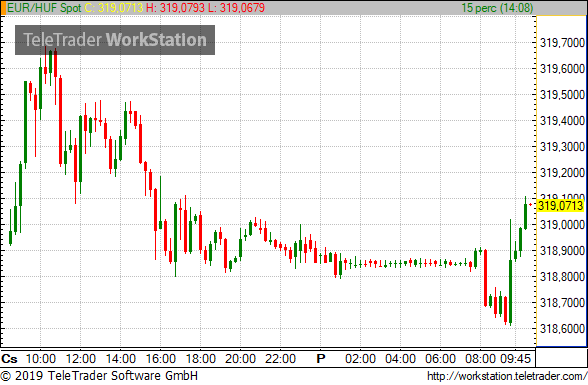Click the orange marker beside EUR/HUF title

[3, 8]
